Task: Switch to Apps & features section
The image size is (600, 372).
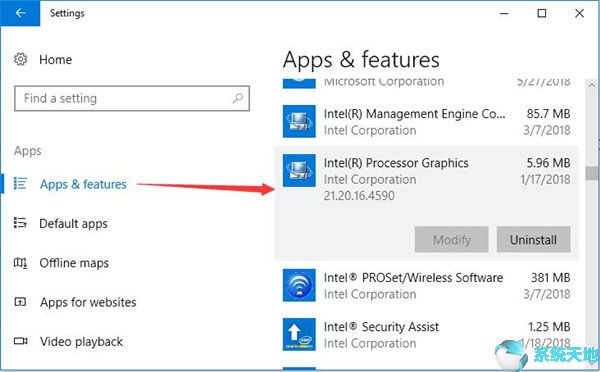Action: tap(83, 184)
